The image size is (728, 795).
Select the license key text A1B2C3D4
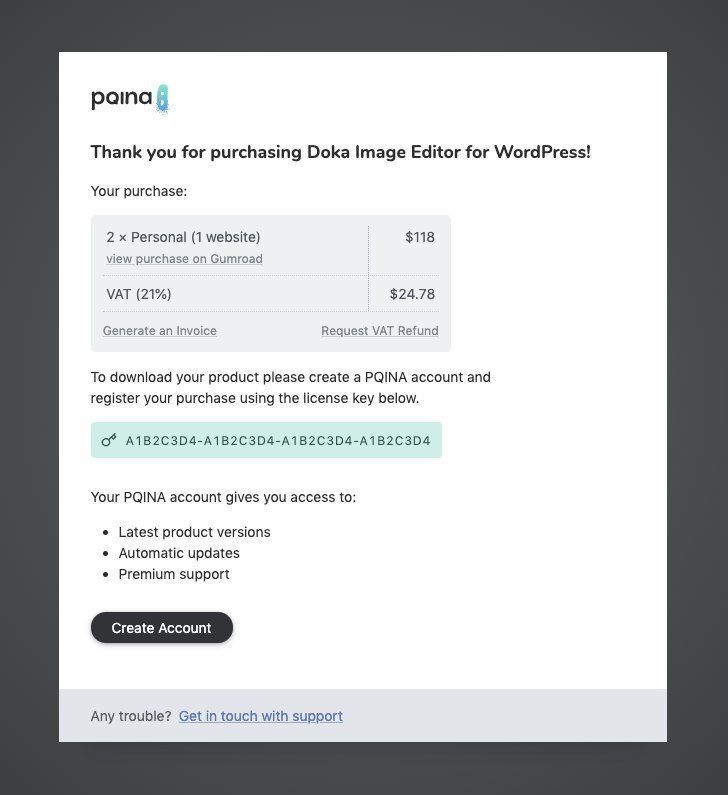tap(278, 440)
